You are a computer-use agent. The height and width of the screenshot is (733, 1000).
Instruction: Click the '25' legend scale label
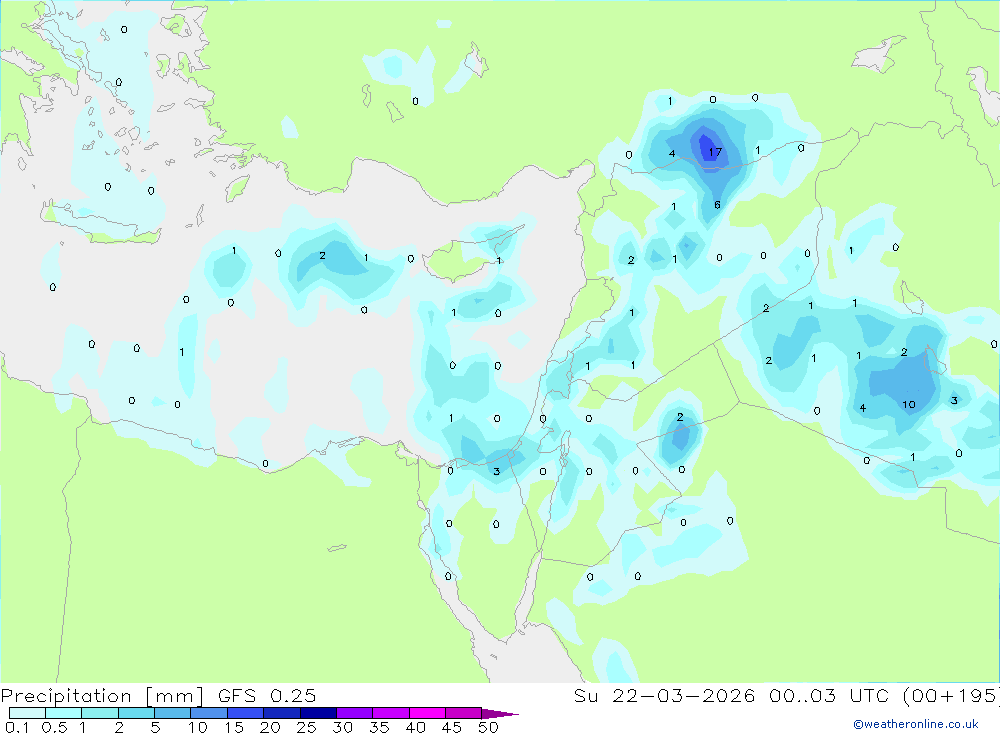(306, 727)
